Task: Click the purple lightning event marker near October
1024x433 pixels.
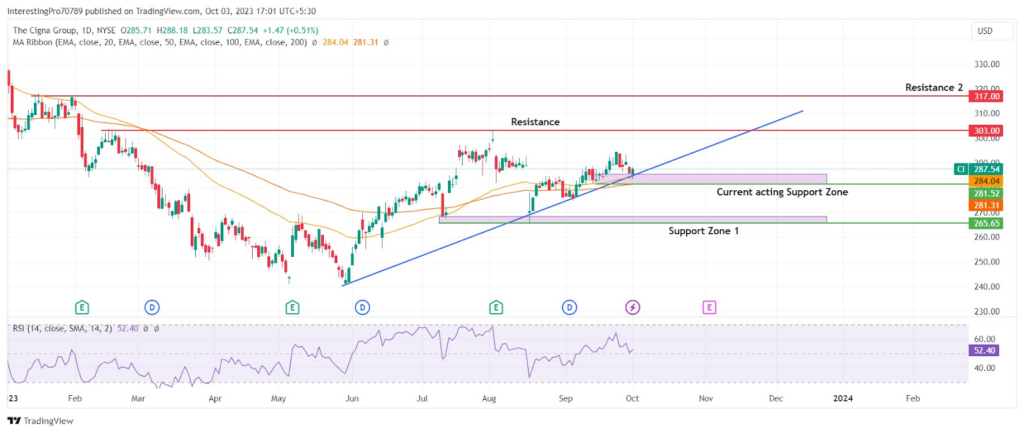Action: coord(632,306)
